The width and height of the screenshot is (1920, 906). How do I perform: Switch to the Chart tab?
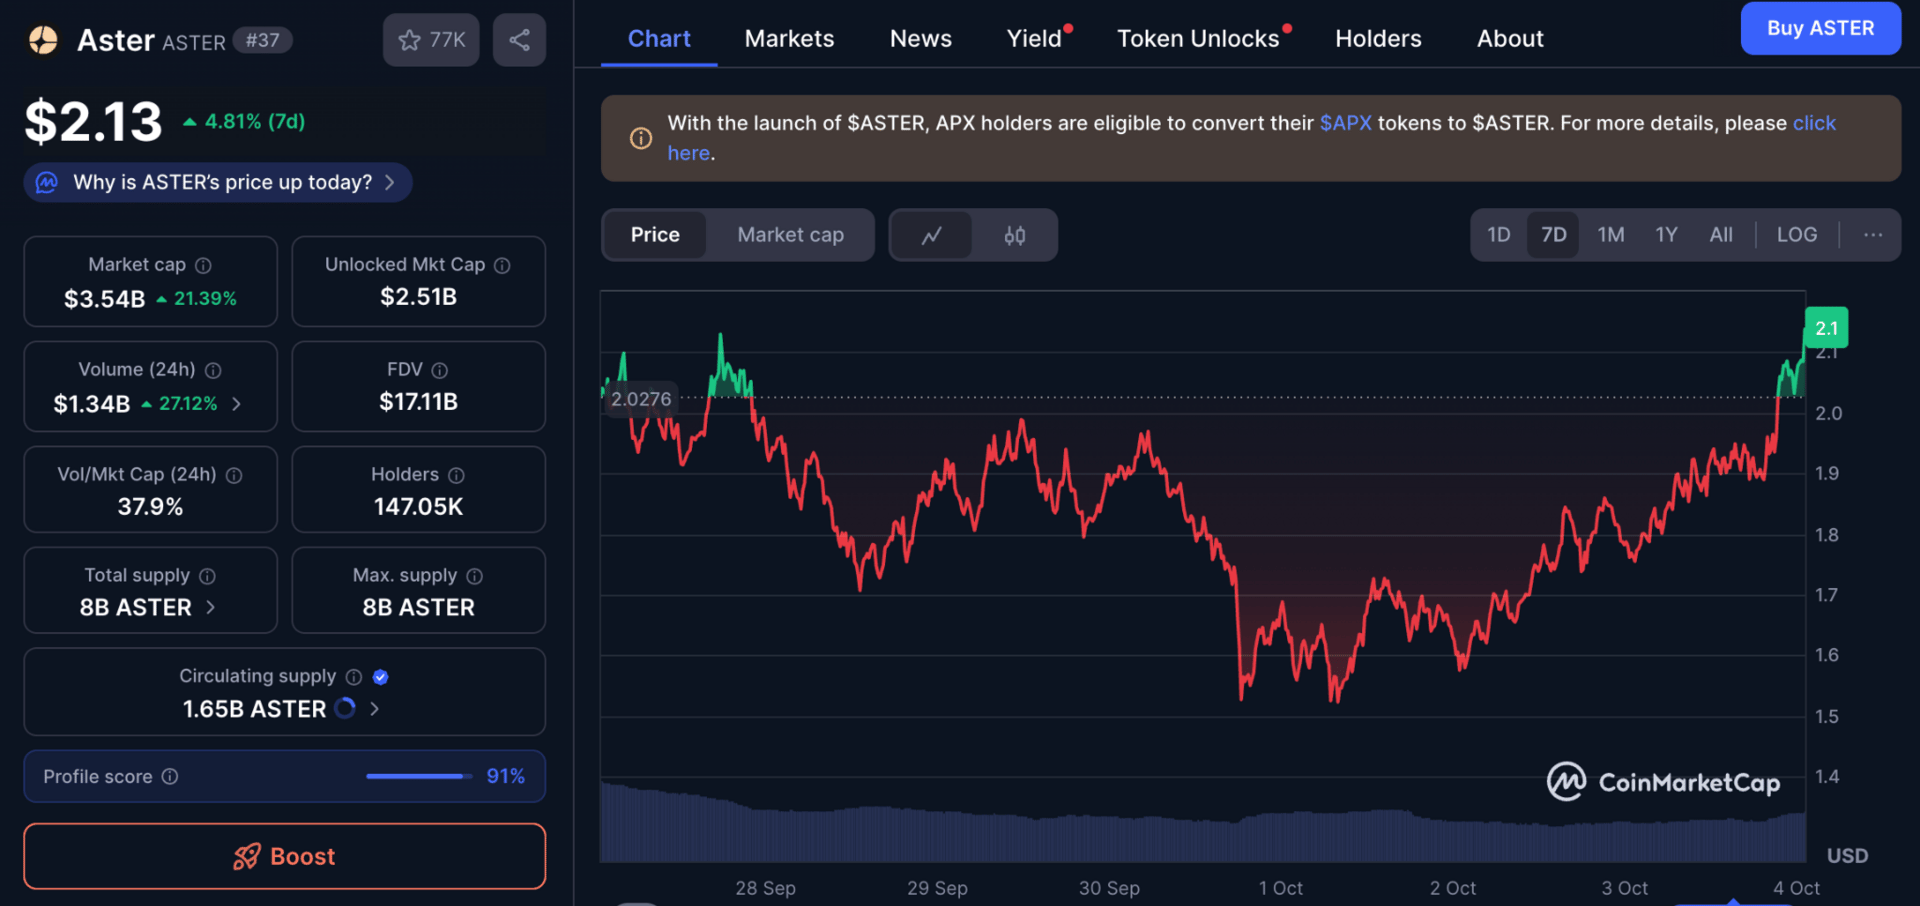coord(659,39)
